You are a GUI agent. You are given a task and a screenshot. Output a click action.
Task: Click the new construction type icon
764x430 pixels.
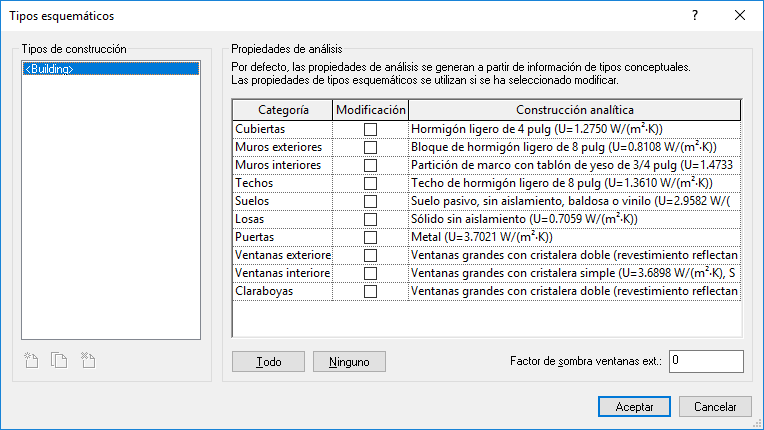point(32,360)
